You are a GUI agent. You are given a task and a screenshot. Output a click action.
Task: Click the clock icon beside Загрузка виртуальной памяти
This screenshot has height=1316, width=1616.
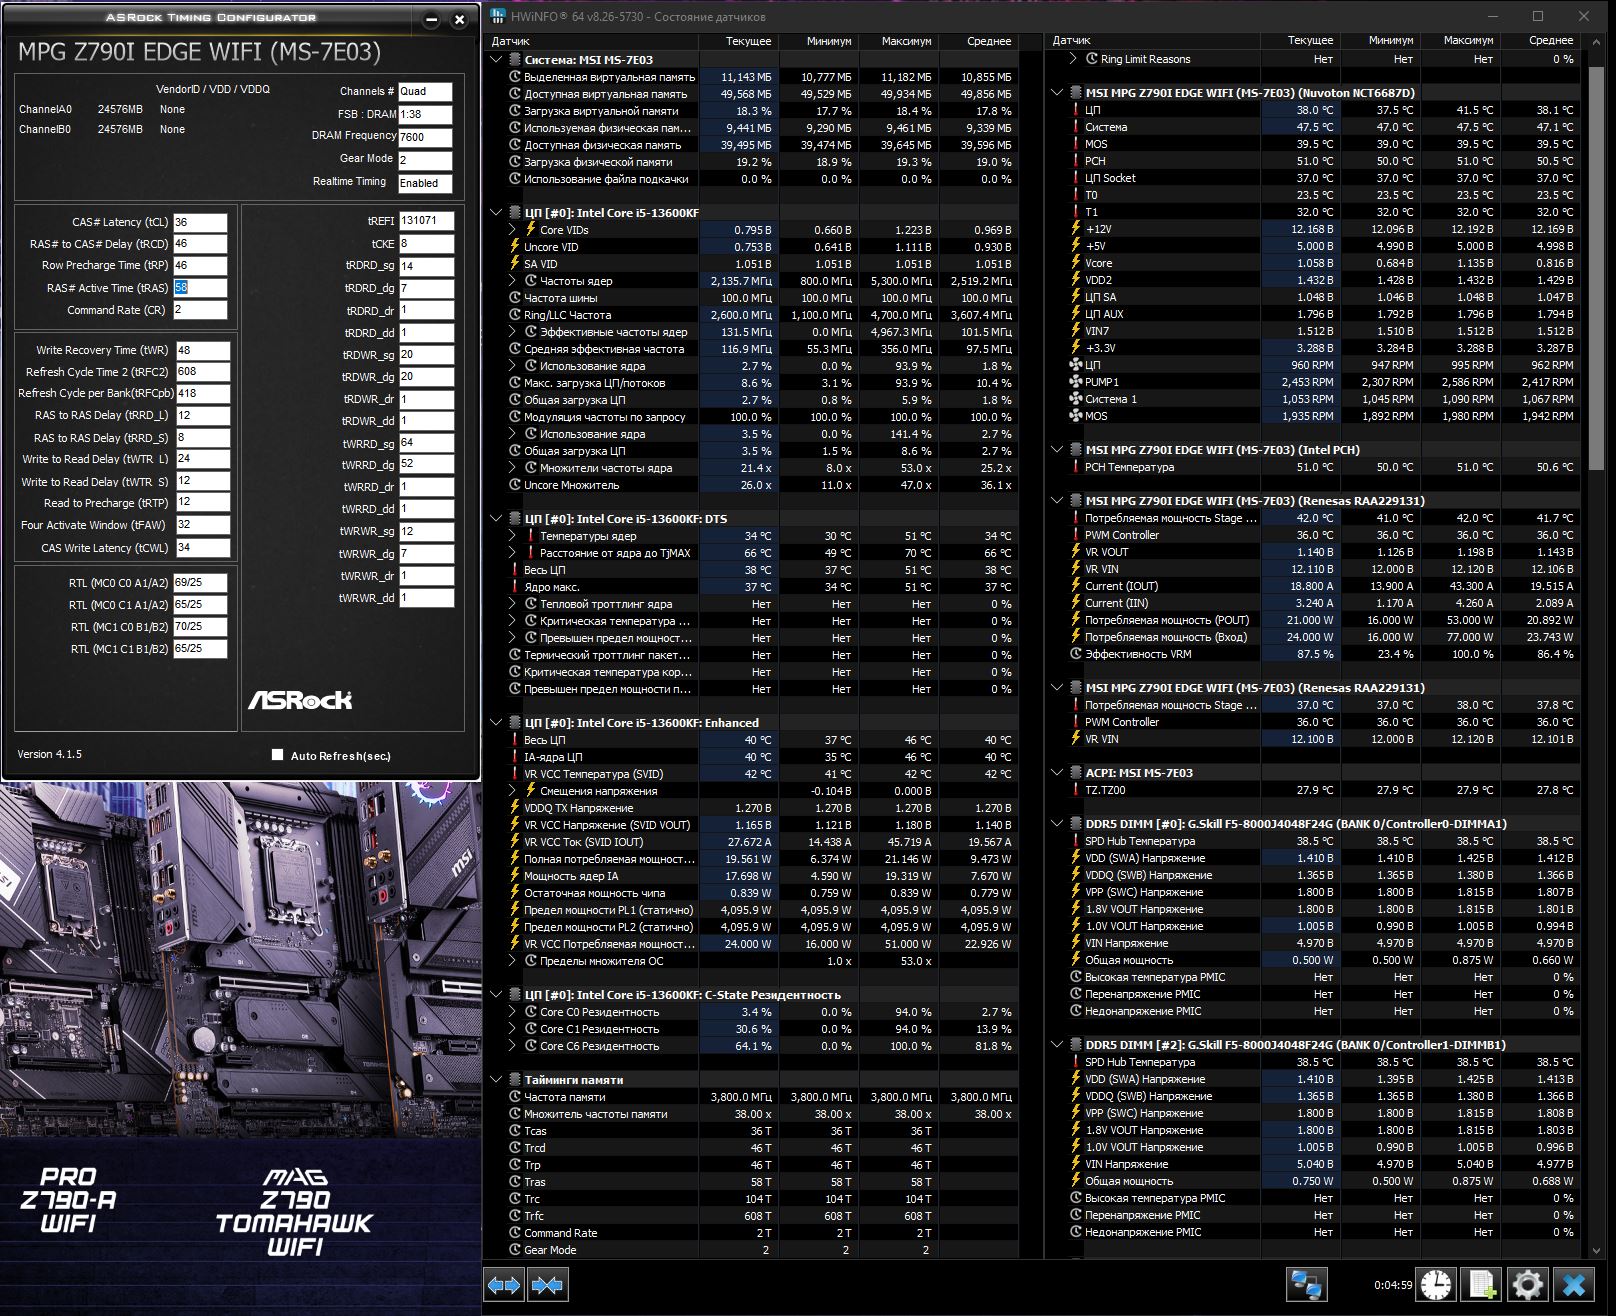click(x=515, y=111)
